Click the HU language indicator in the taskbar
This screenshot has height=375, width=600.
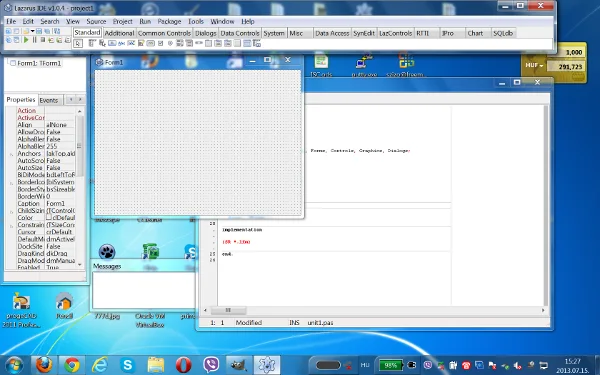365,365
